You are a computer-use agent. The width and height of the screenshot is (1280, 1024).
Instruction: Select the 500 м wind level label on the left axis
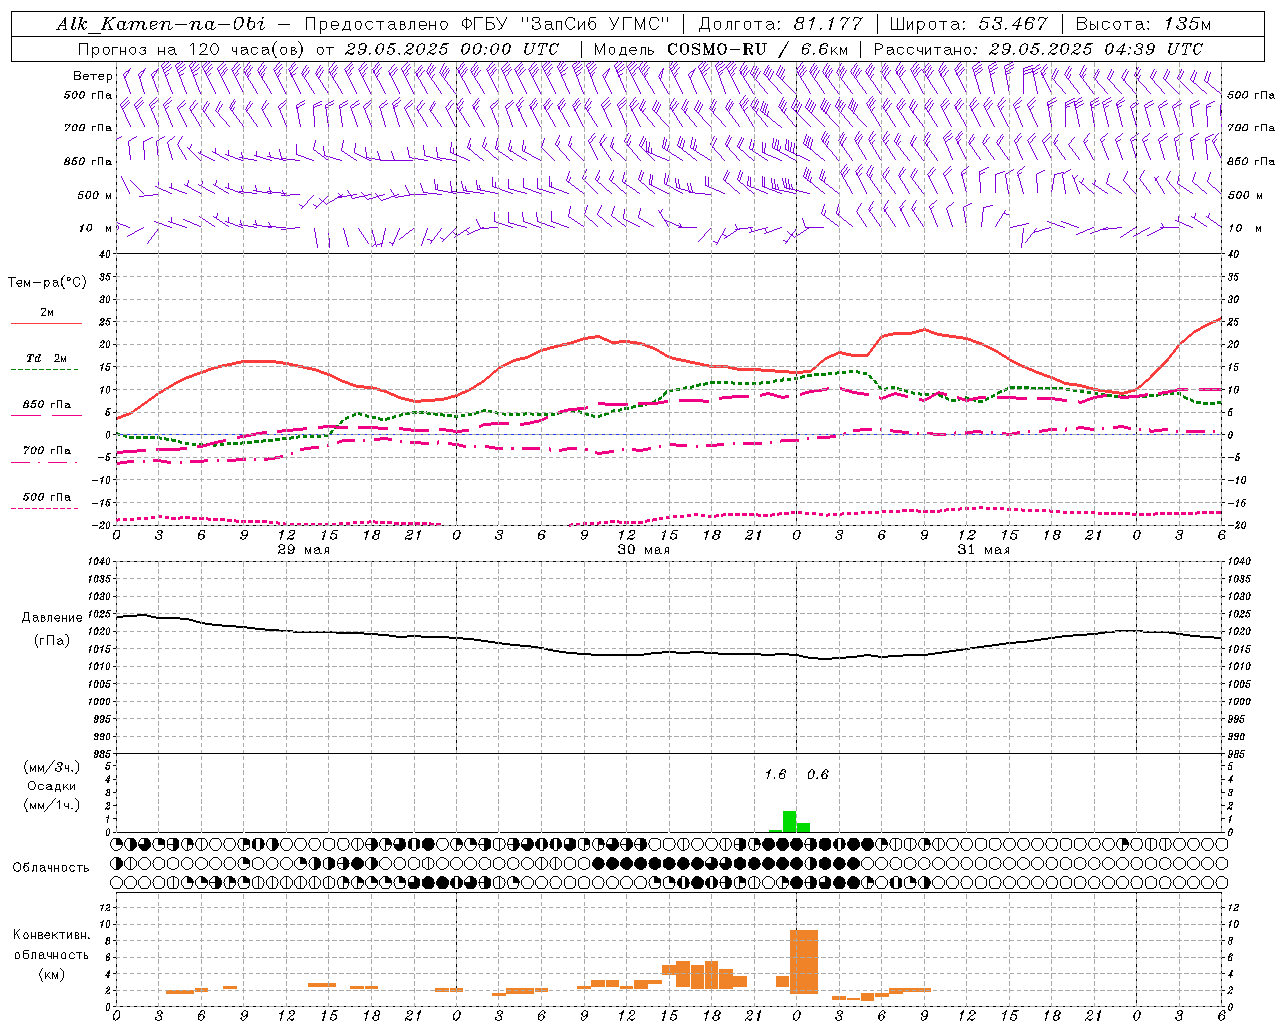[95, 195]
